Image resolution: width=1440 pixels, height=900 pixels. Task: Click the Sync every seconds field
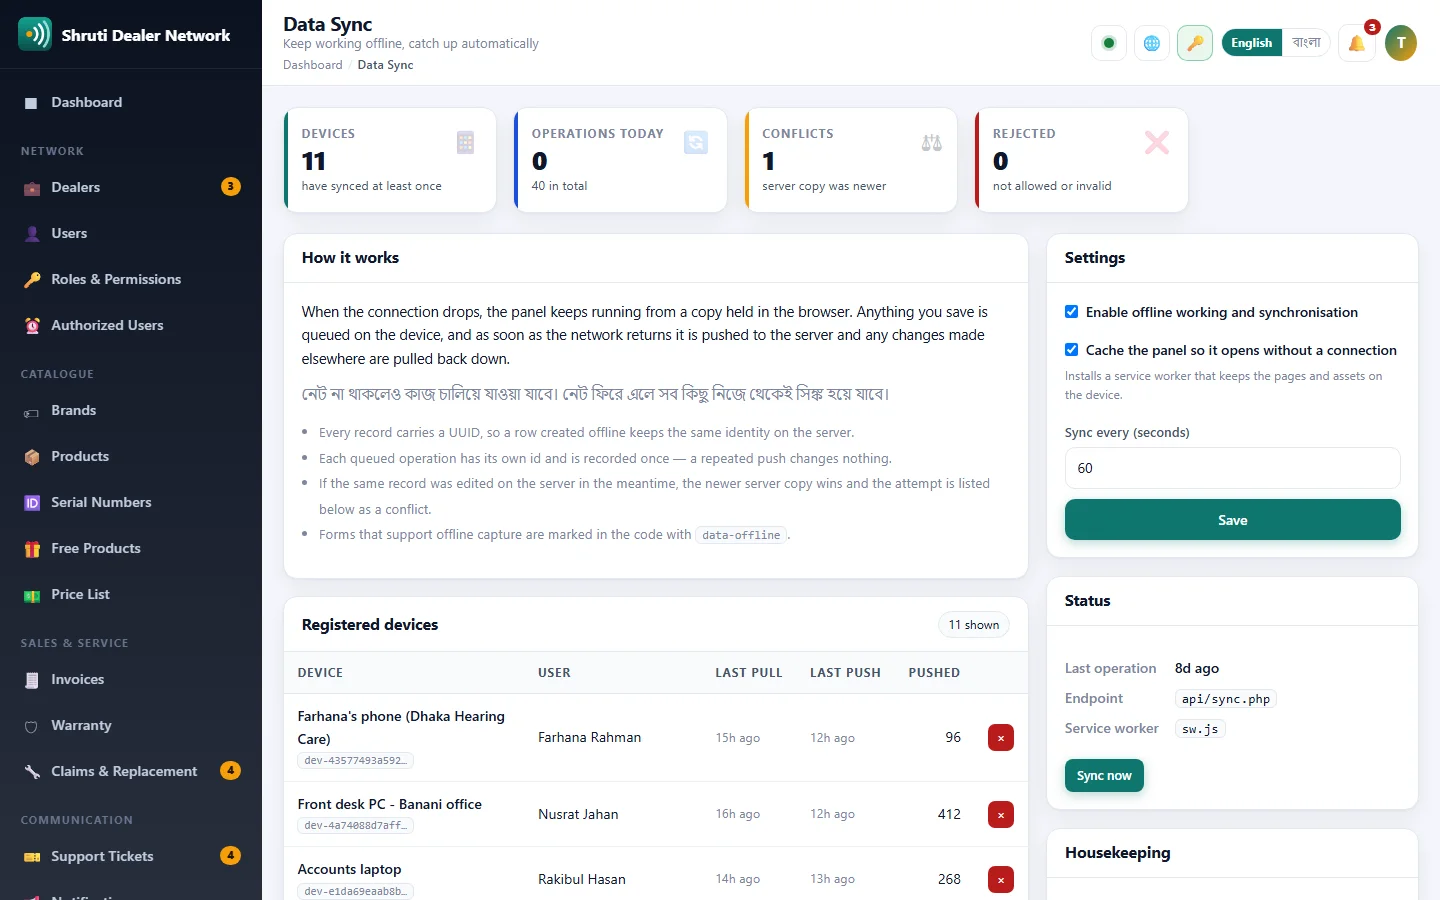[1232, 468]
